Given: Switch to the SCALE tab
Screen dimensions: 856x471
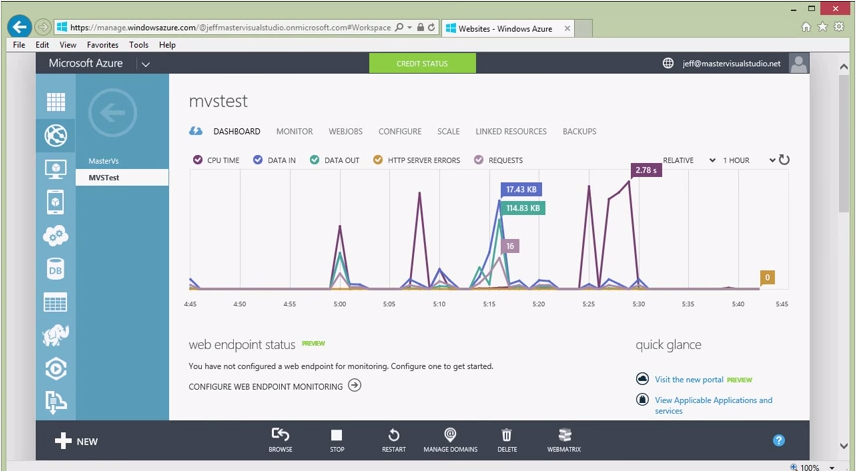Looking at the screenshot, I should pyautogui.click(x=448, y=132).
